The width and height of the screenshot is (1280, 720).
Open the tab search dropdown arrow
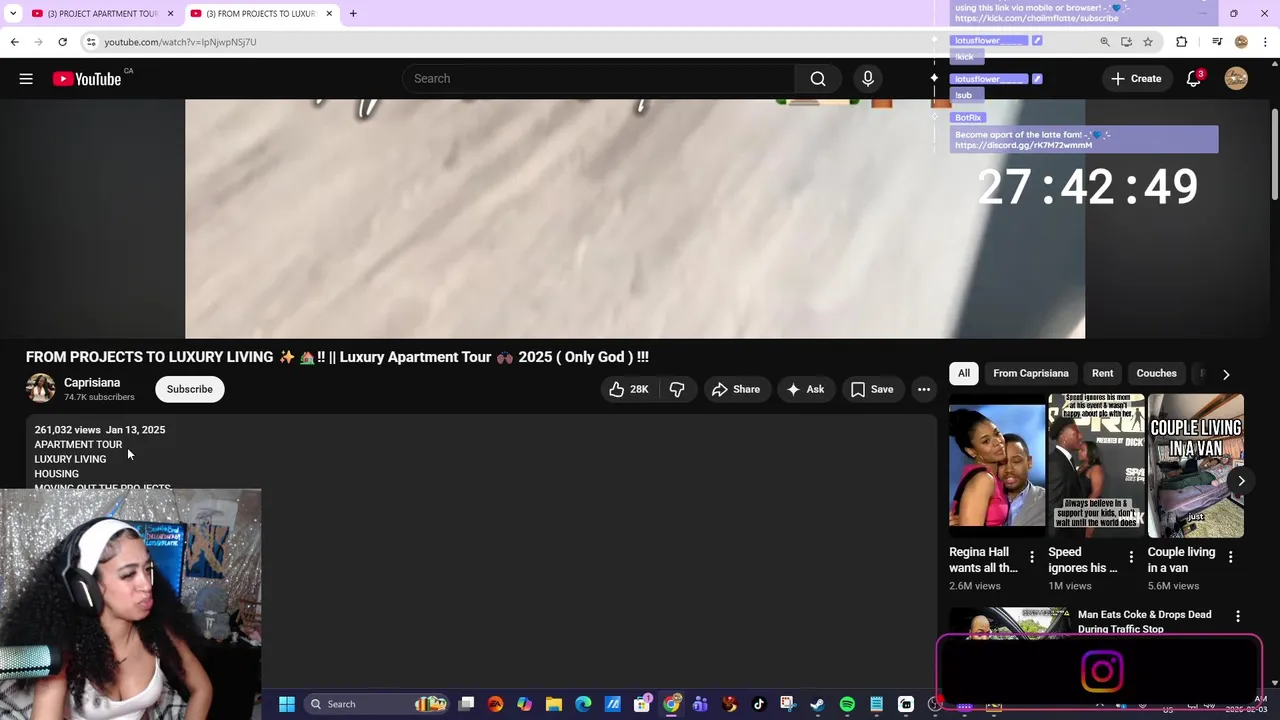pyautogui.click(x=12, y=14)
